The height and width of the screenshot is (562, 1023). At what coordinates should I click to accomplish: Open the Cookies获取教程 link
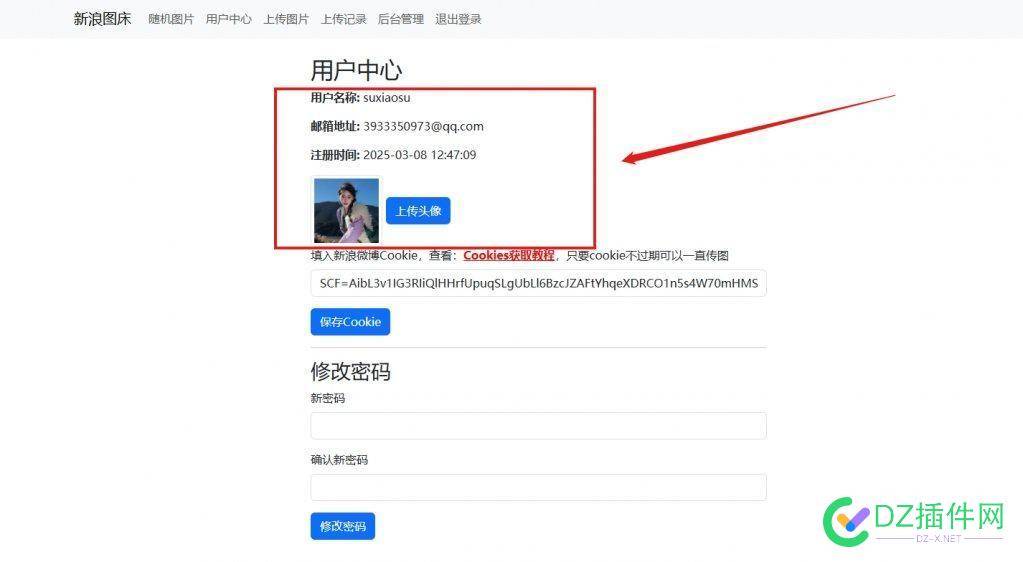[x=509, y=255]
